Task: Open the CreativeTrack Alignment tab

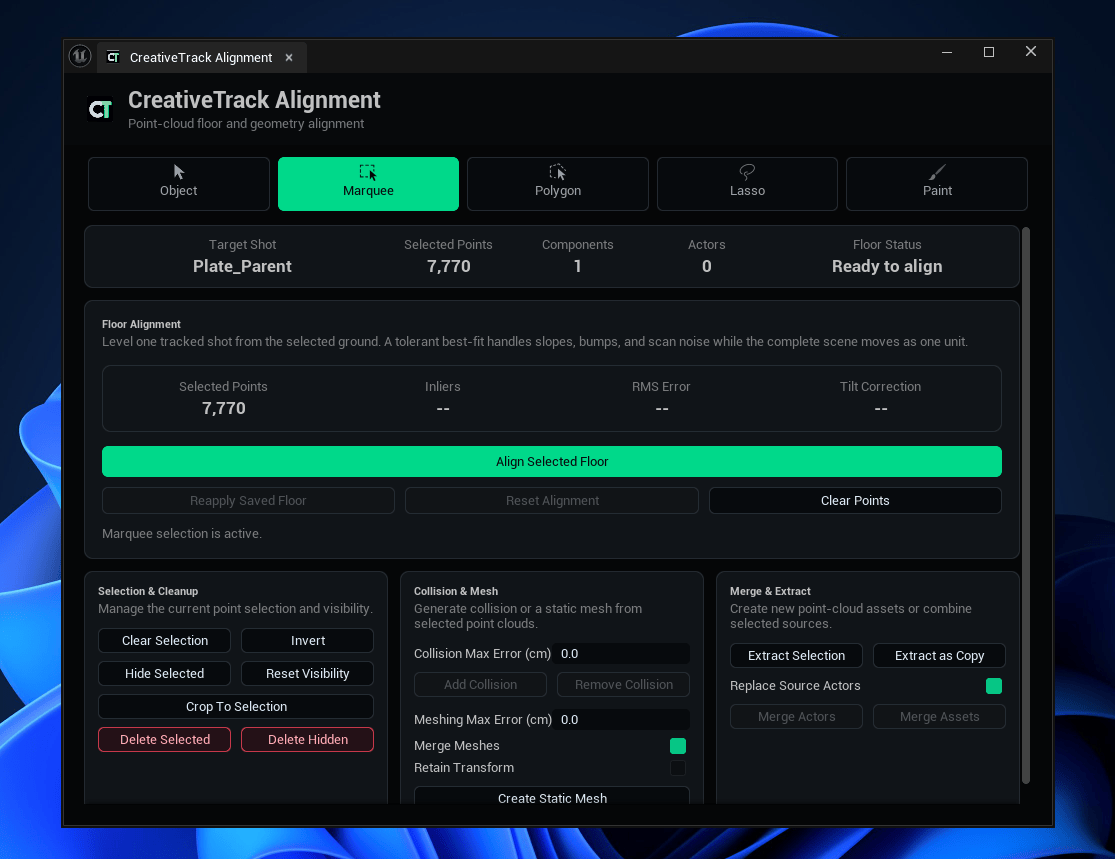Action: pyautogui.click(x=201, y=58)
